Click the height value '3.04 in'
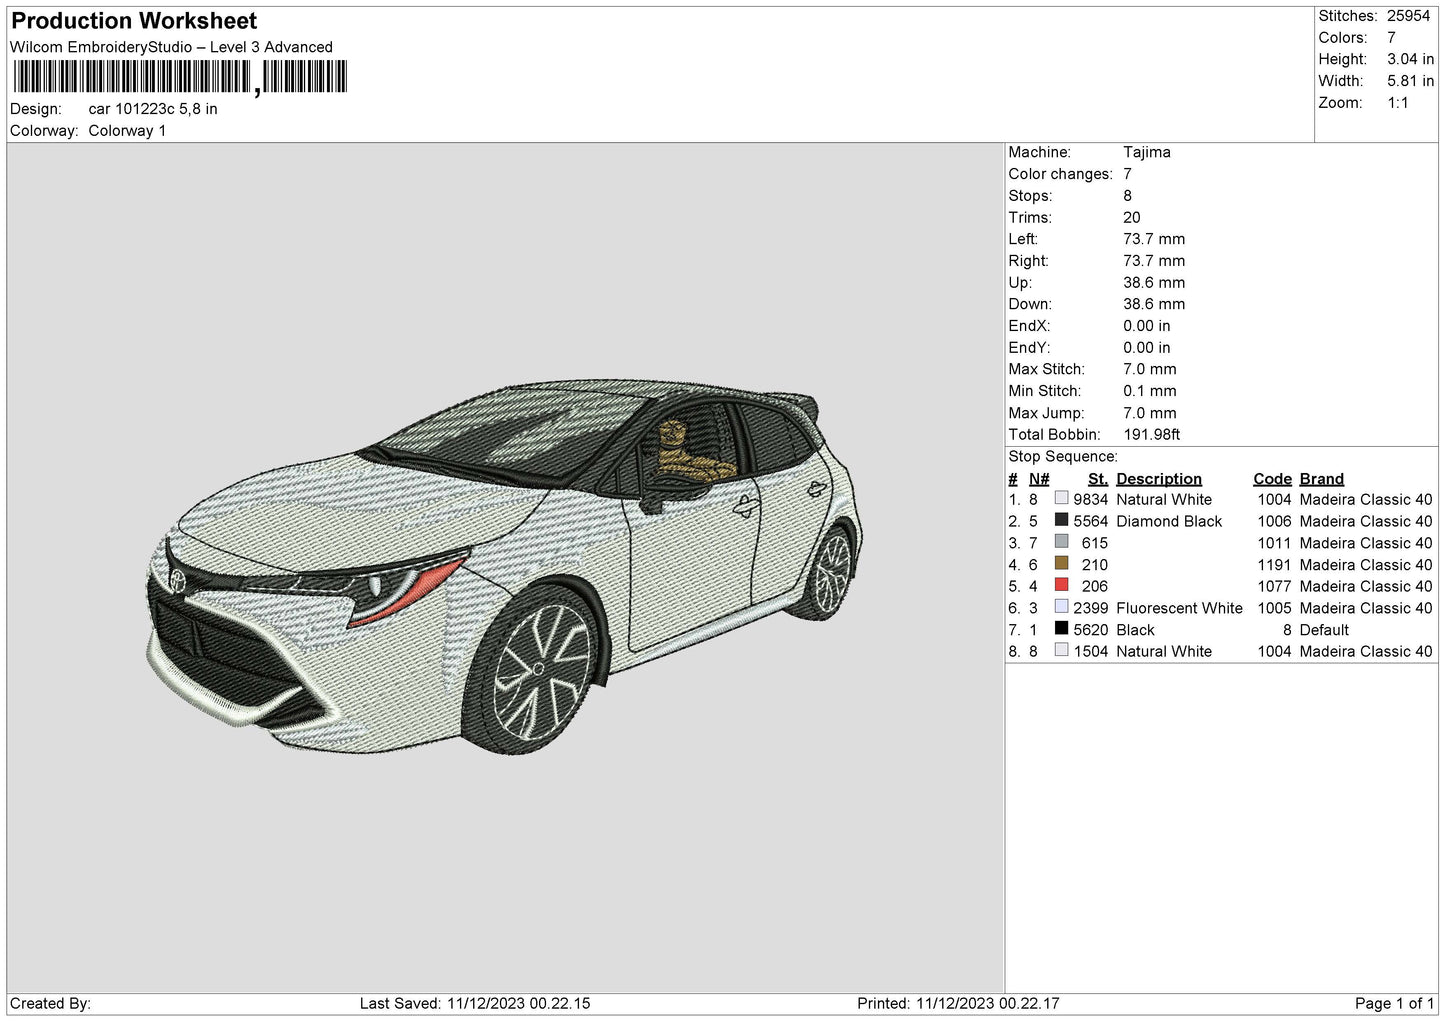The height and width of the screenshot is (1021, 1445). (1410, 59)
